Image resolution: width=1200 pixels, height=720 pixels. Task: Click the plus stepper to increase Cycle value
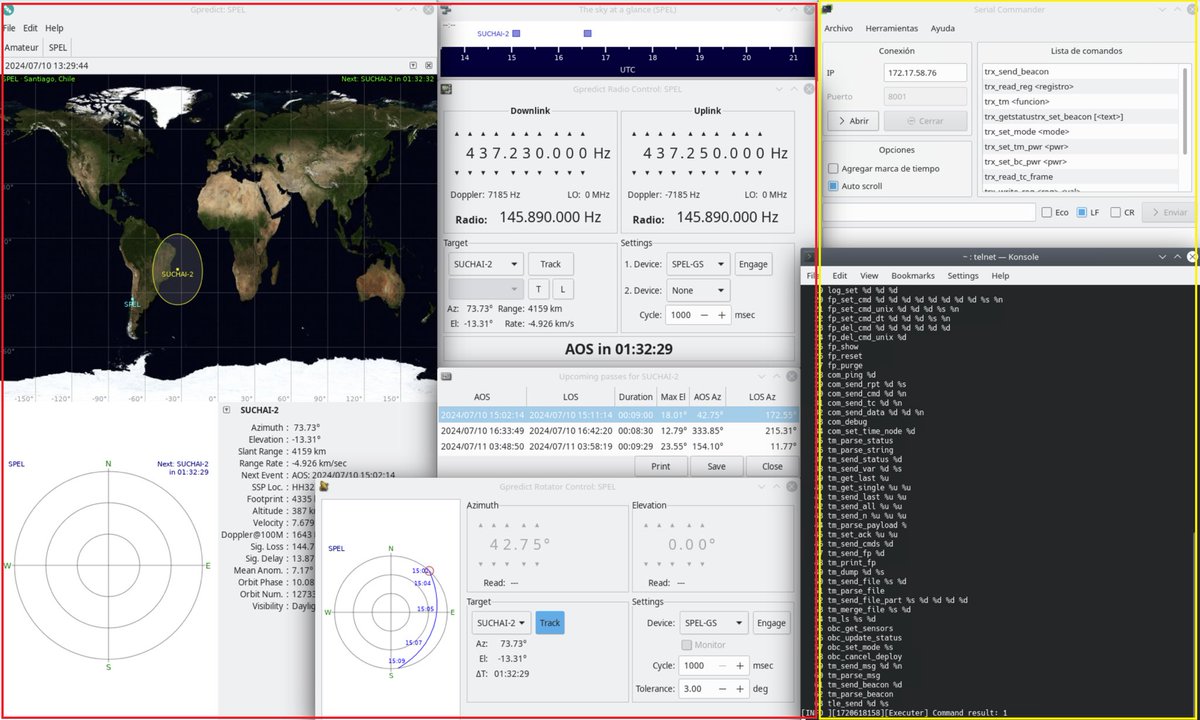[721, 314]
